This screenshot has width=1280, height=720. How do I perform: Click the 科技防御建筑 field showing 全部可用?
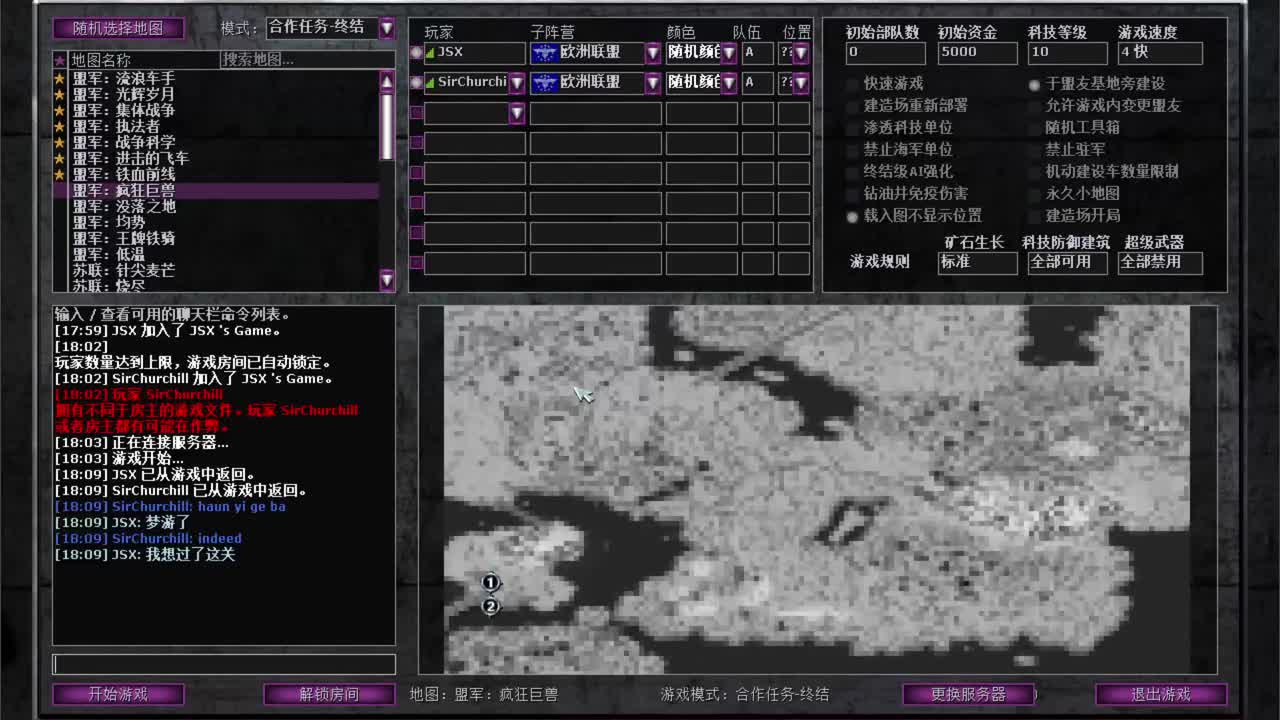[x=1067, y=262]
